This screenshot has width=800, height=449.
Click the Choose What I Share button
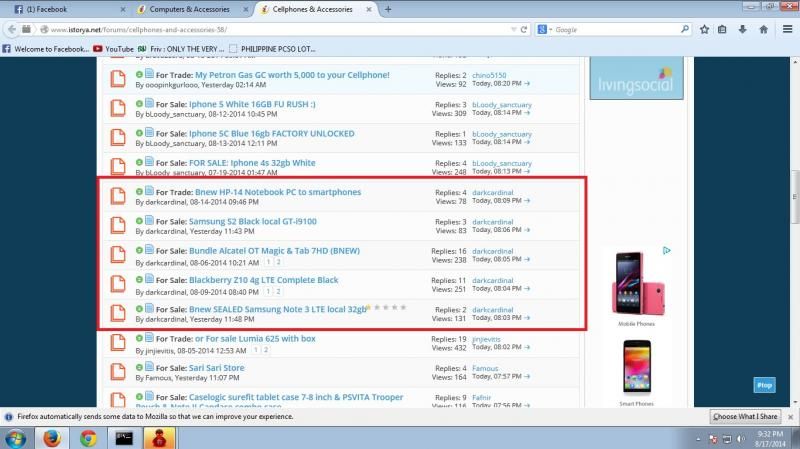[745, 416]
